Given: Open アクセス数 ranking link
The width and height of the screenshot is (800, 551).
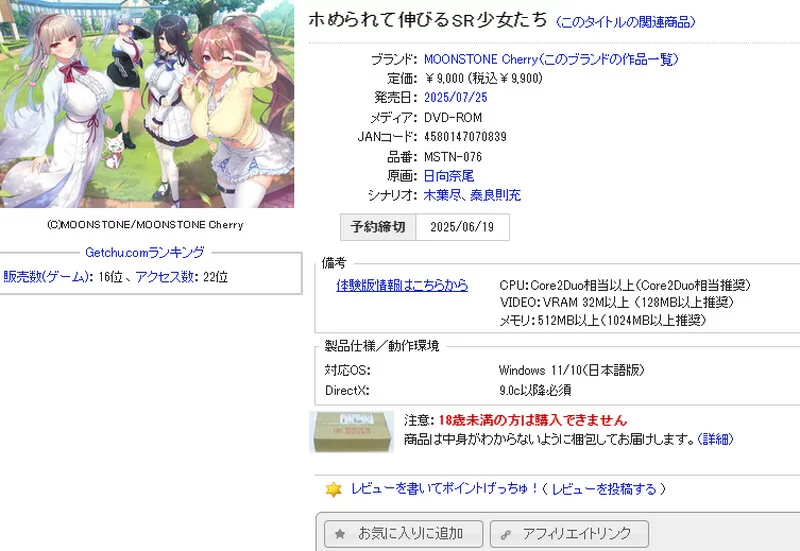Looking at the screenshot, I should click(164, 277).
